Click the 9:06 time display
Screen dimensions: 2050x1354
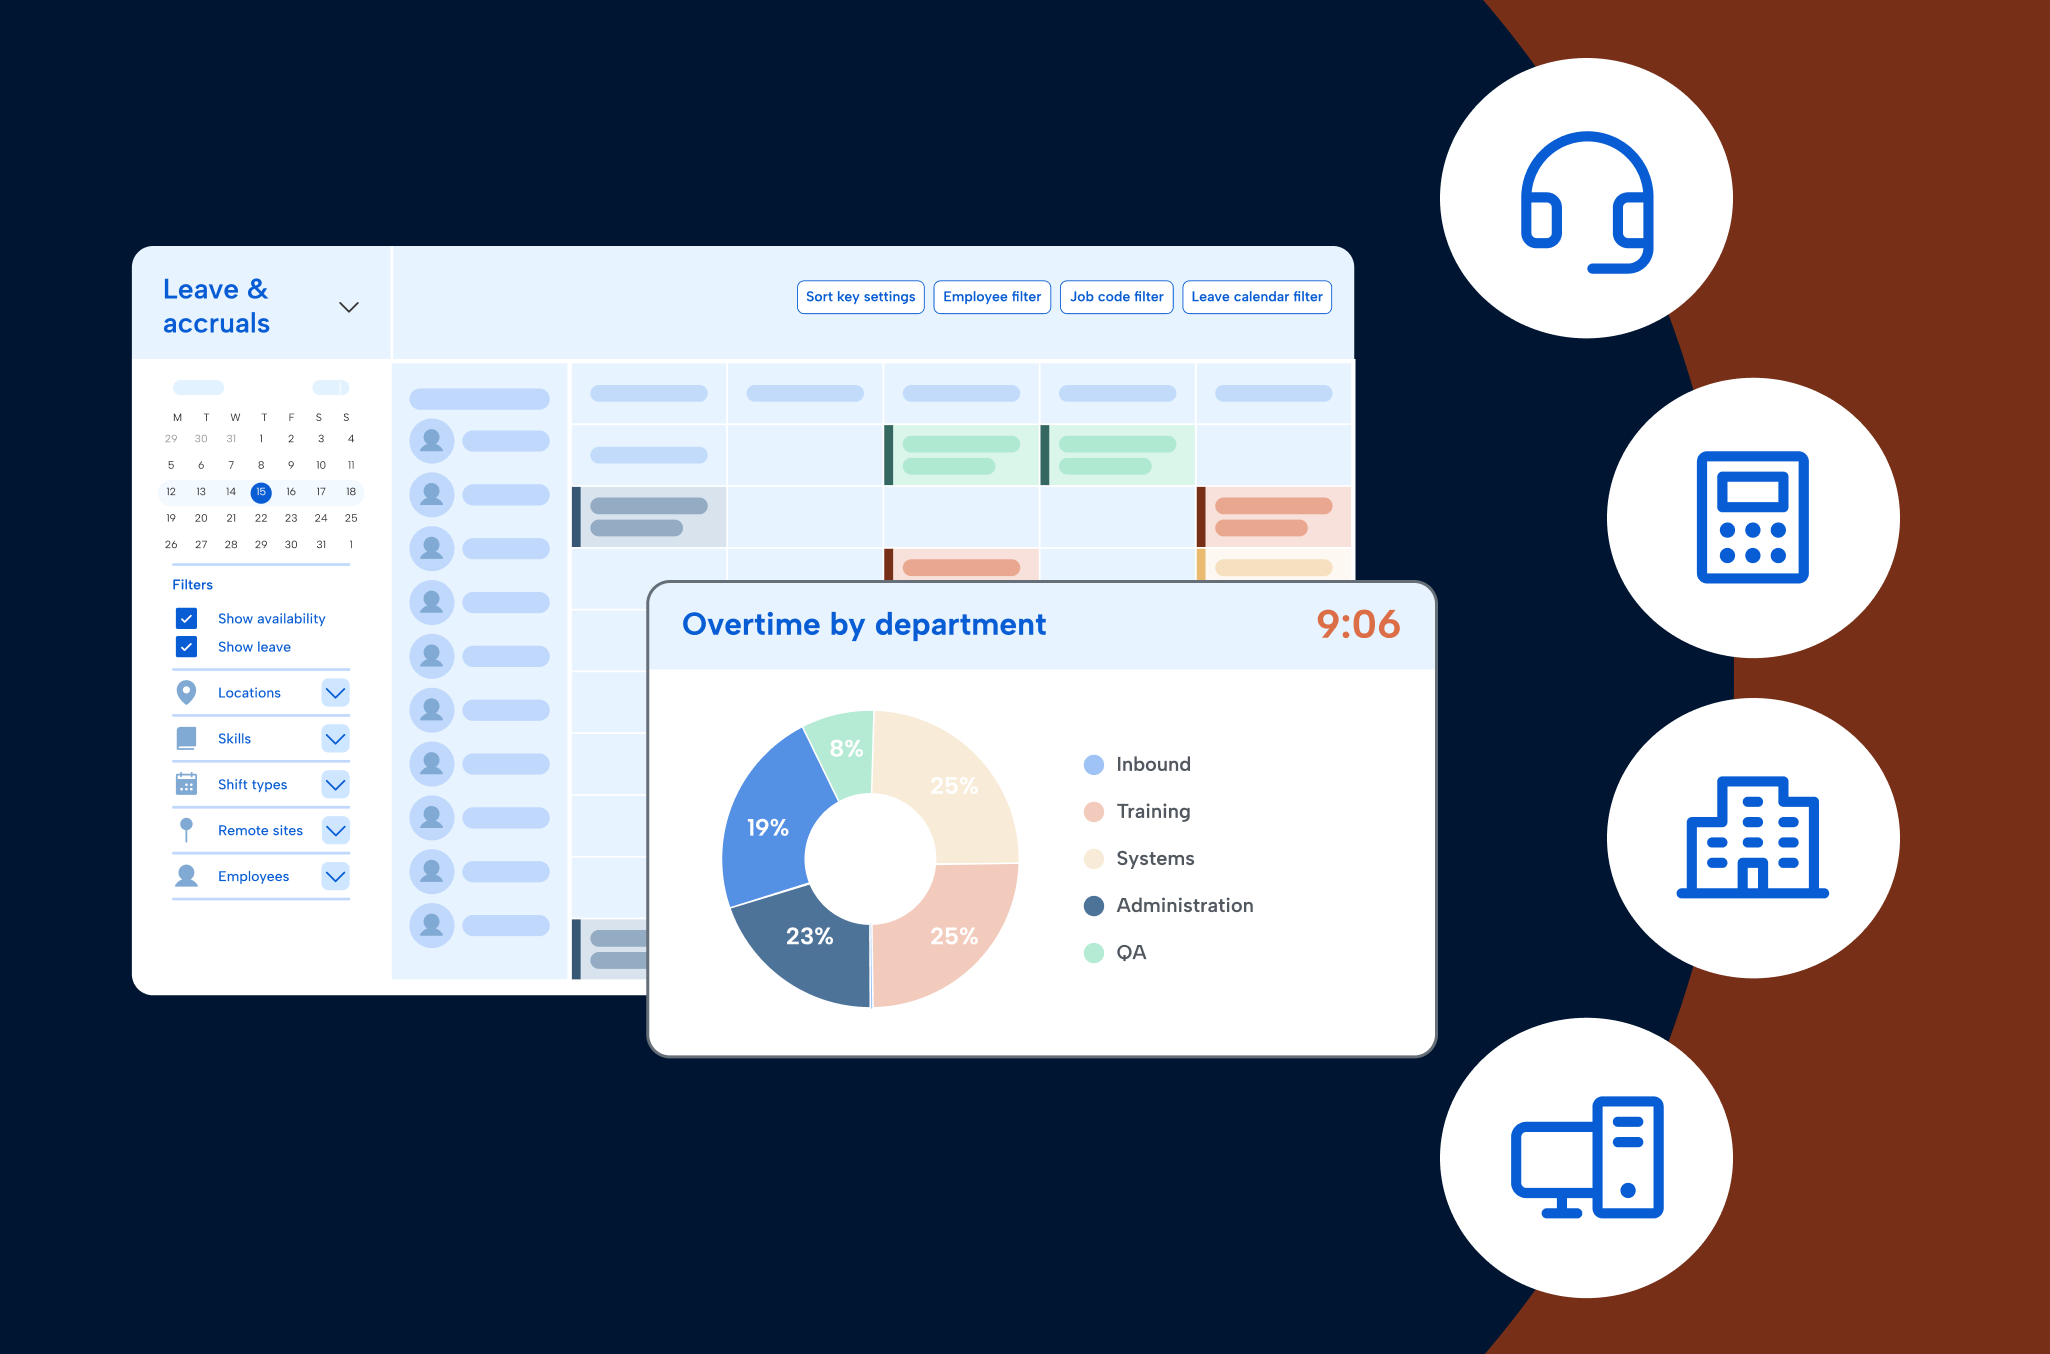1358,624
